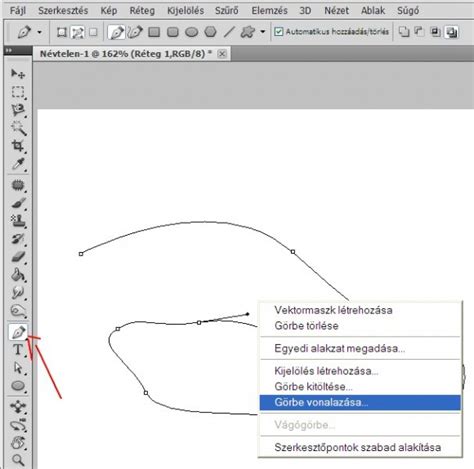474x469 pixels.
Task: Open the 3D menu
Action: tap(305, 11)
